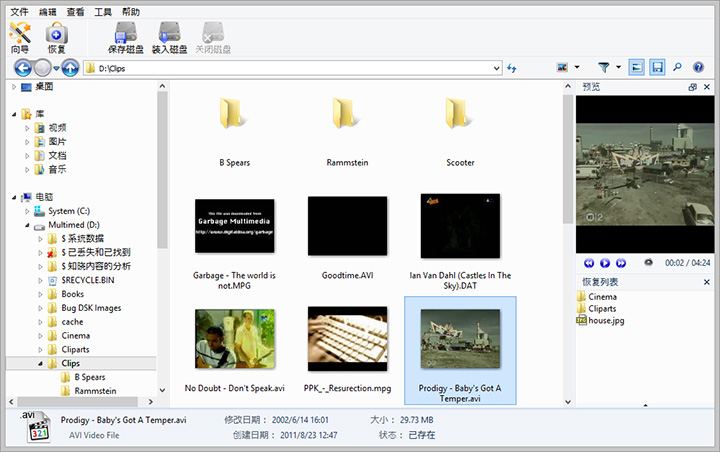
Task: Click the refresh arrows beside address bar
Action: (512, 68)
